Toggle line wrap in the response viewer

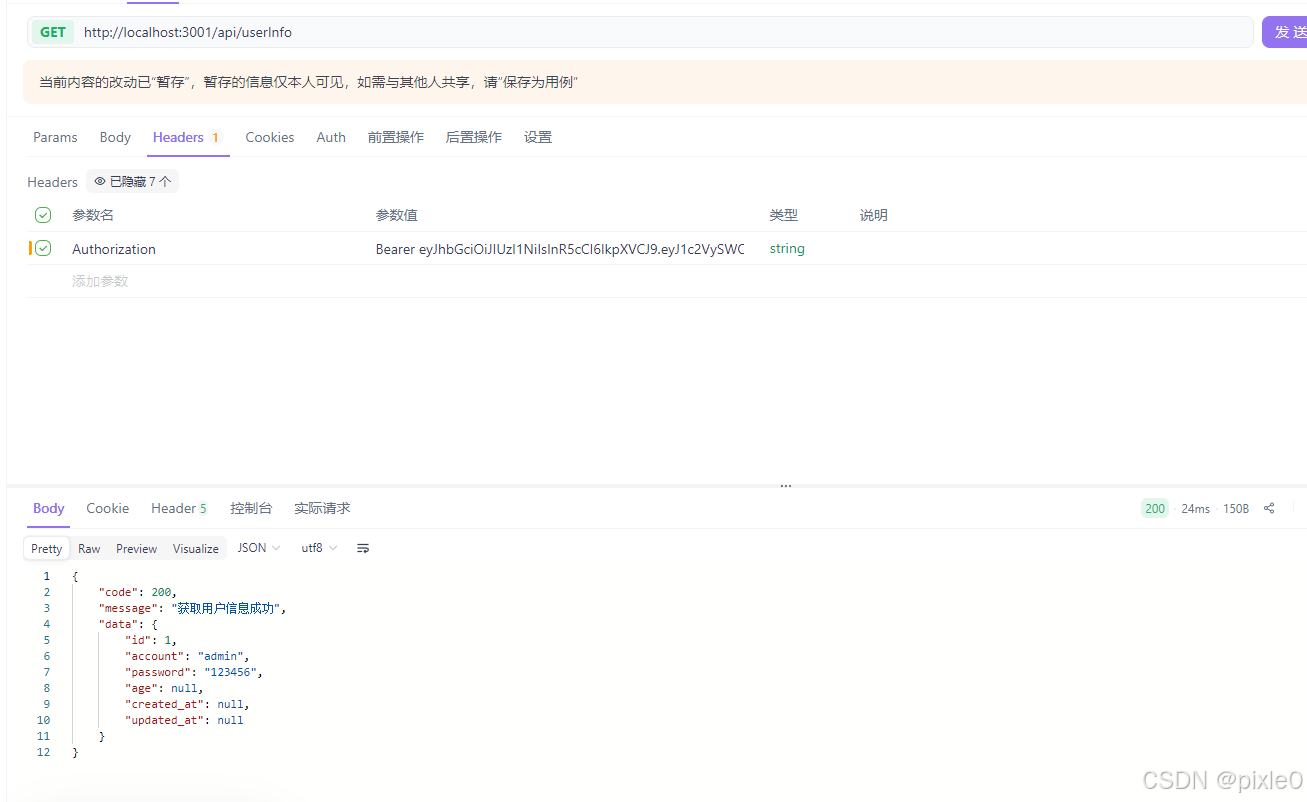(x=362, y=548)
